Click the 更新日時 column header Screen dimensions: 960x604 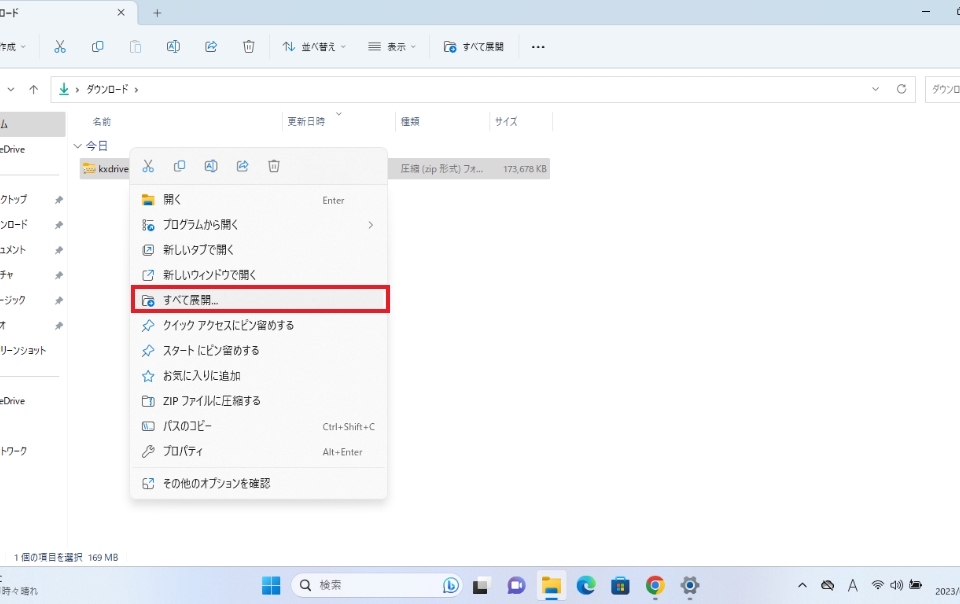(x=306, y=121)
